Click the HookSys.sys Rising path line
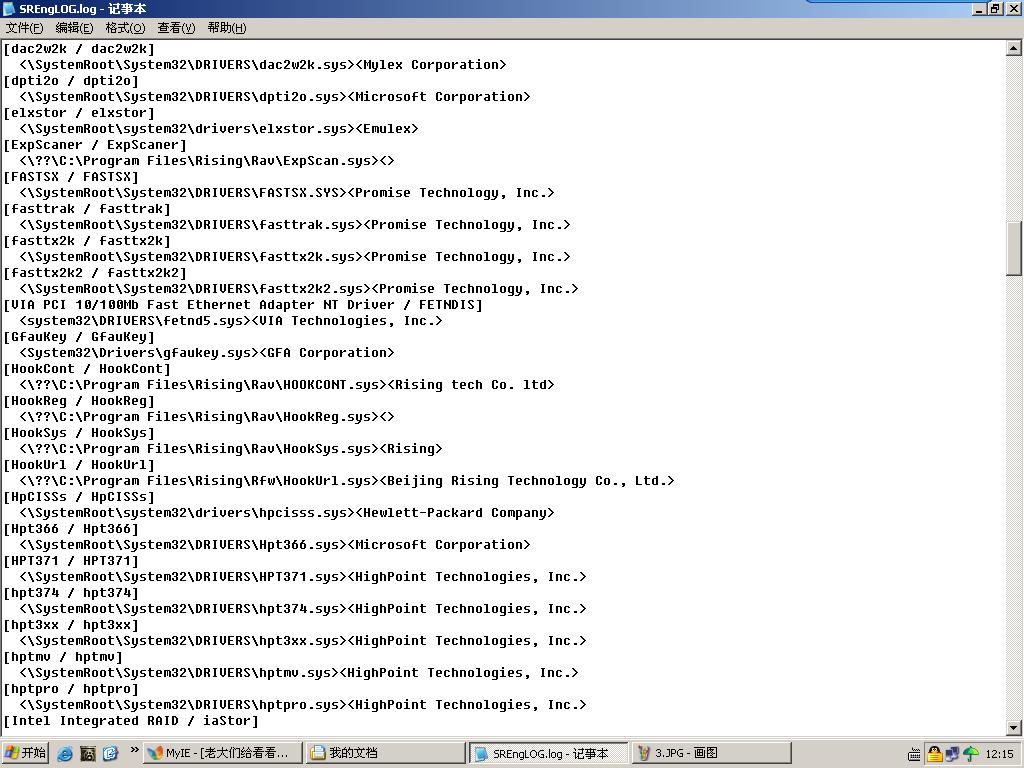This screenshot has width=1024, height=768. [231, 449]
